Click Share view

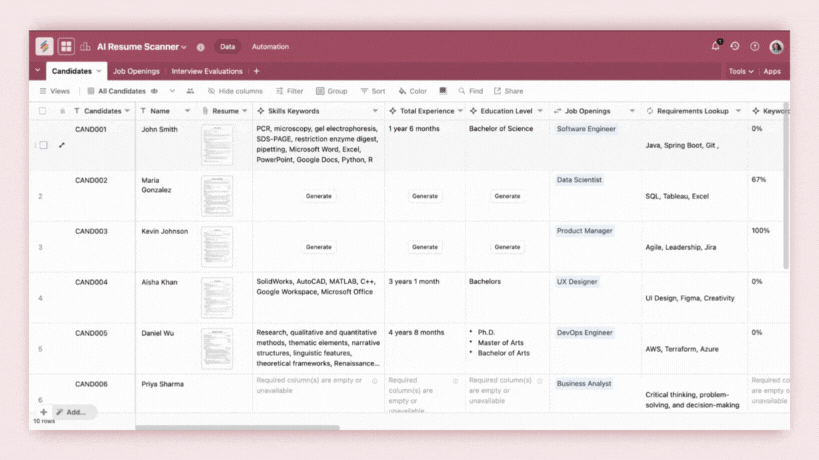[509, 91]
